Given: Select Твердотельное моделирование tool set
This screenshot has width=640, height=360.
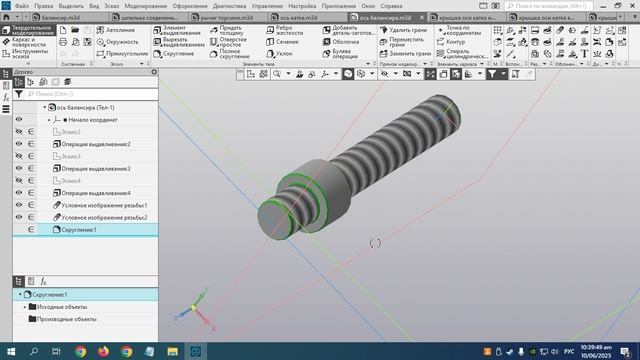Looking at the screenshot, I should click(28, 30).
